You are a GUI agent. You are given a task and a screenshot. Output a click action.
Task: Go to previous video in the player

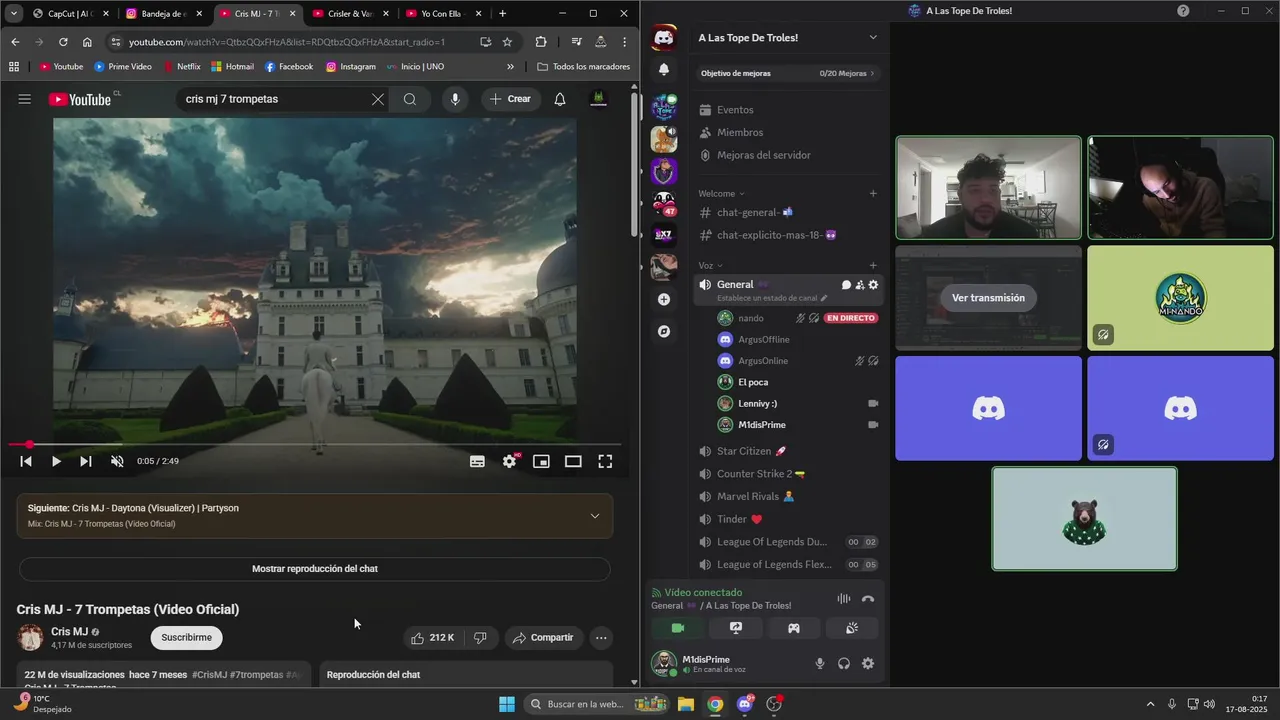pyautogui.click(x=26, y=461)
